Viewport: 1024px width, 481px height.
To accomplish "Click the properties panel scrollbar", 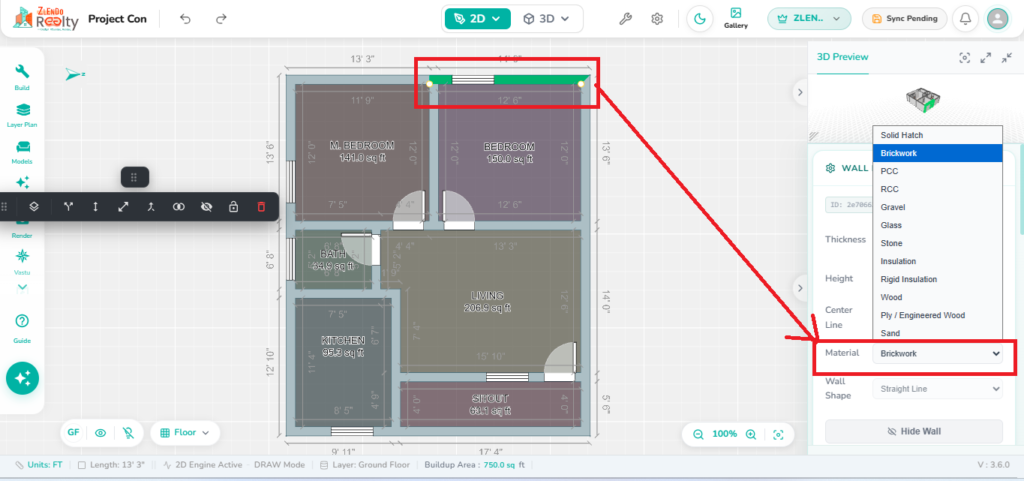I will click(x=1020, y=189).
